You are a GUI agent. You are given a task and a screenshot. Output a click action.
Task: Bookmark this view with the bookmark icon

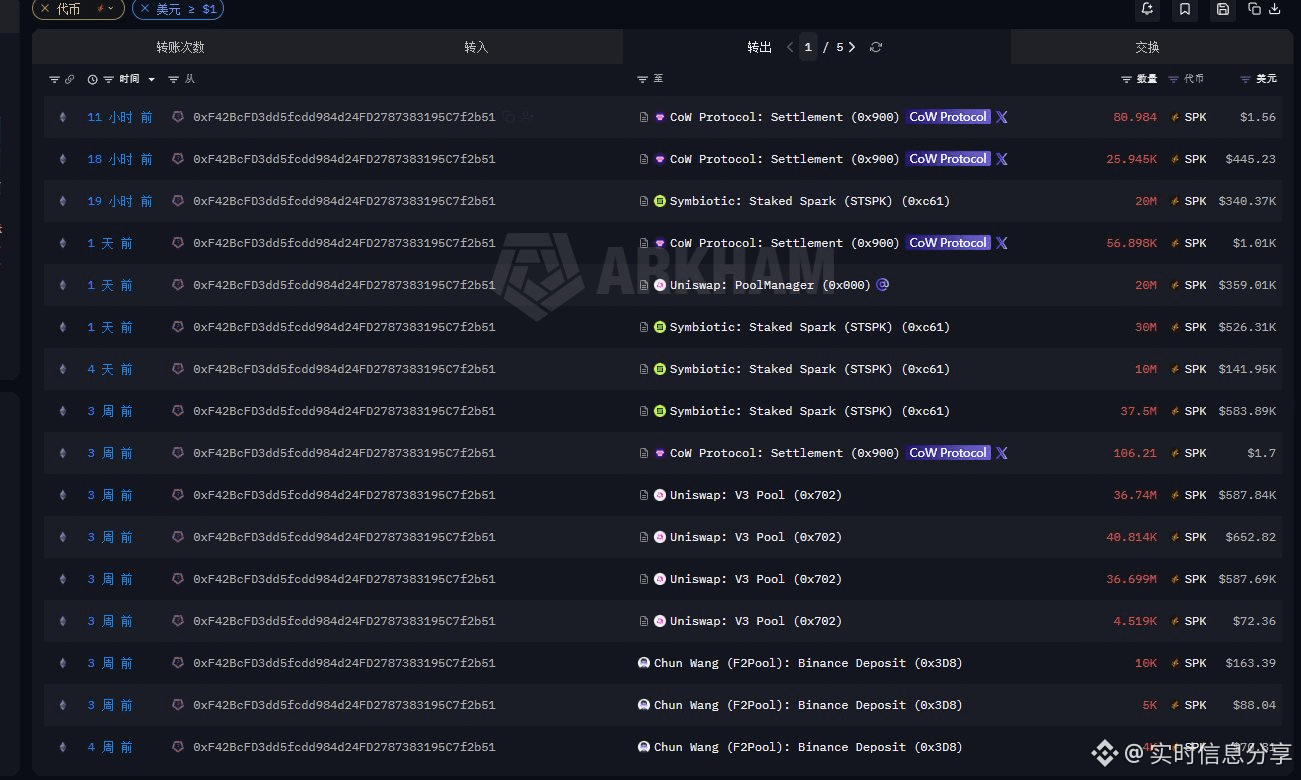pyautogui.click(x=1185, y=9)
